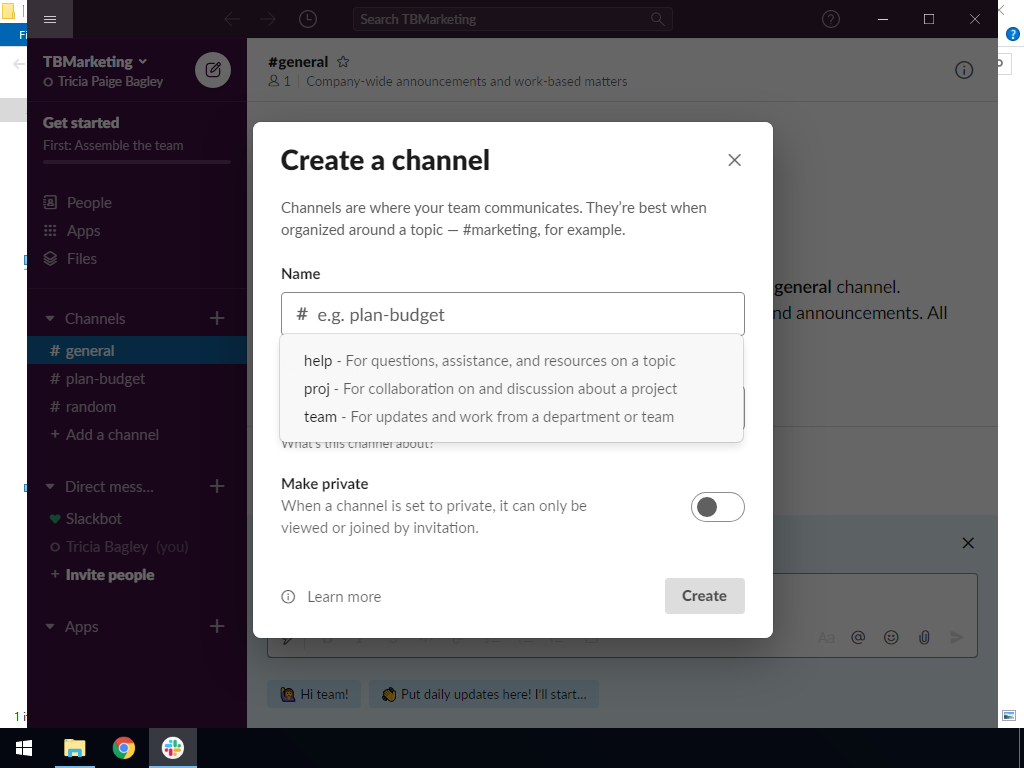
Task: Click the Put daily updates here suggestion
Action: pos(484,694)
